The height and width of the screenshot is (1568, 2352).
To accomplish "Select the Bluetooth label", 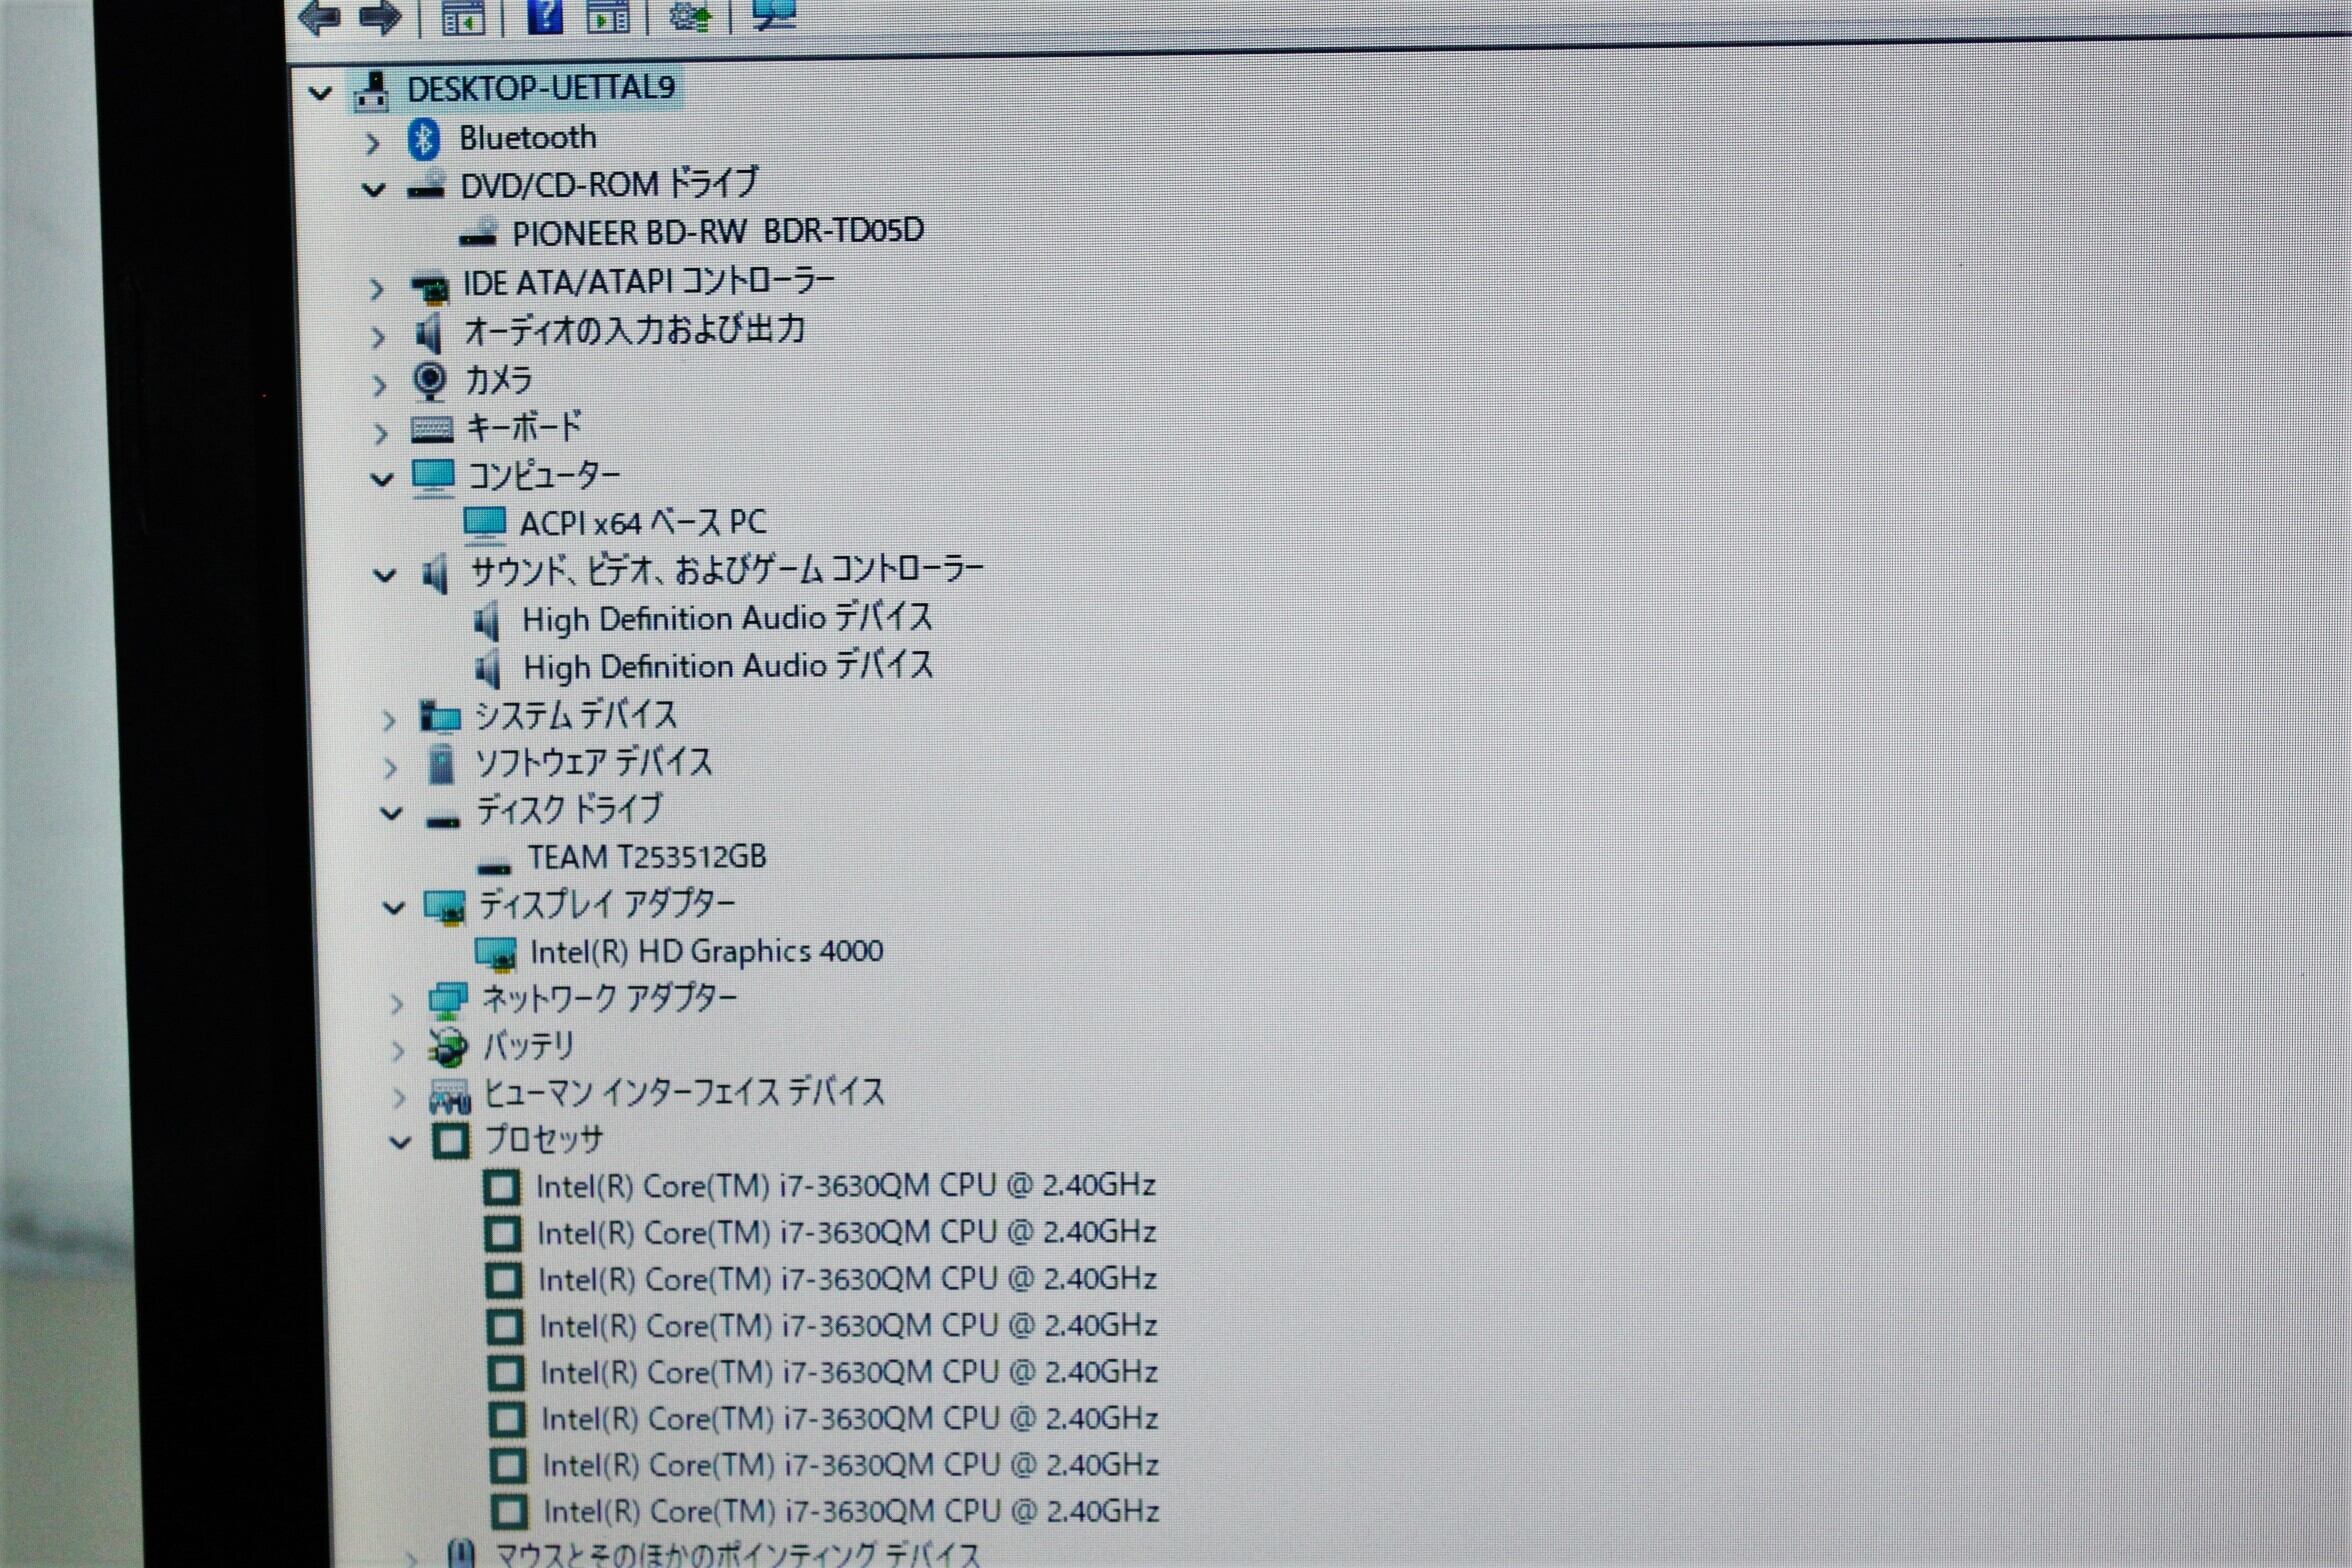I will click(527, 138).
